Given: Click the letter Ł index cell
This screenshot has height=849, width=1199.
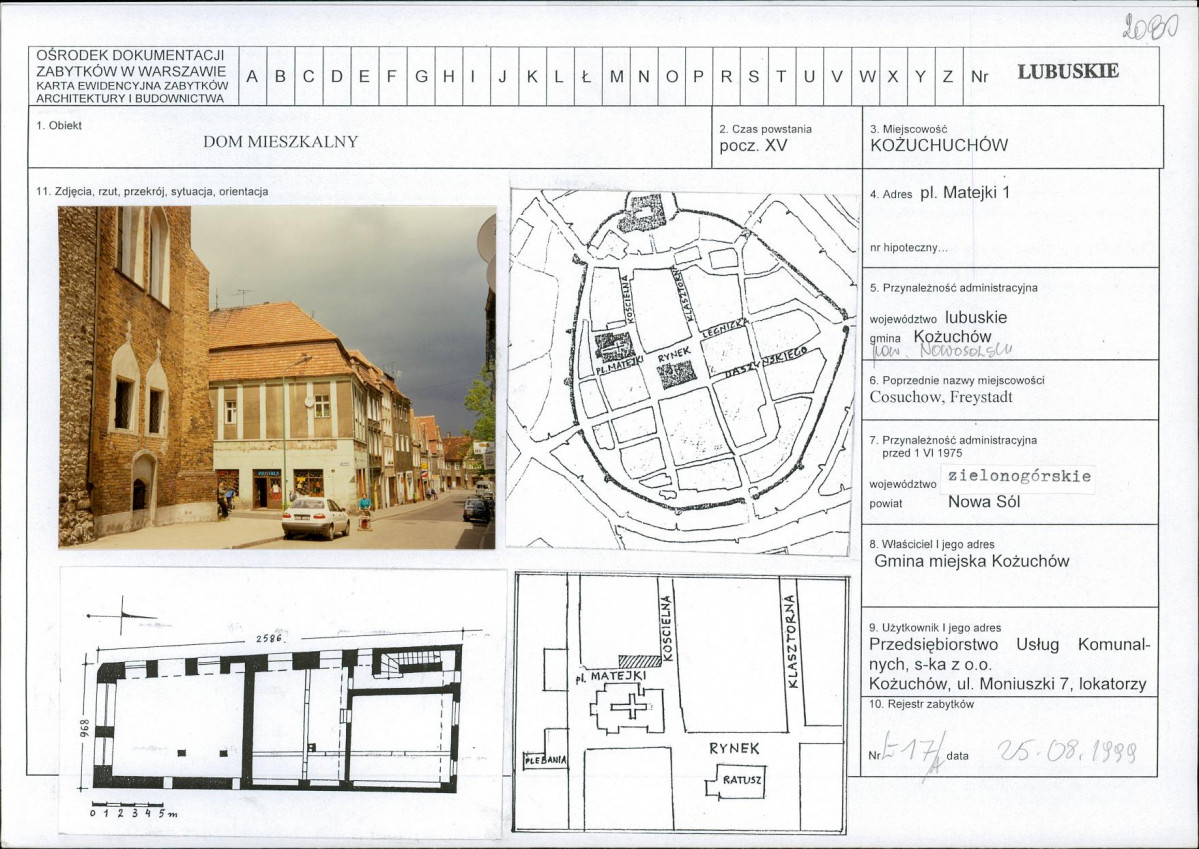Looking at the screenshot, I should pos(588,76).
